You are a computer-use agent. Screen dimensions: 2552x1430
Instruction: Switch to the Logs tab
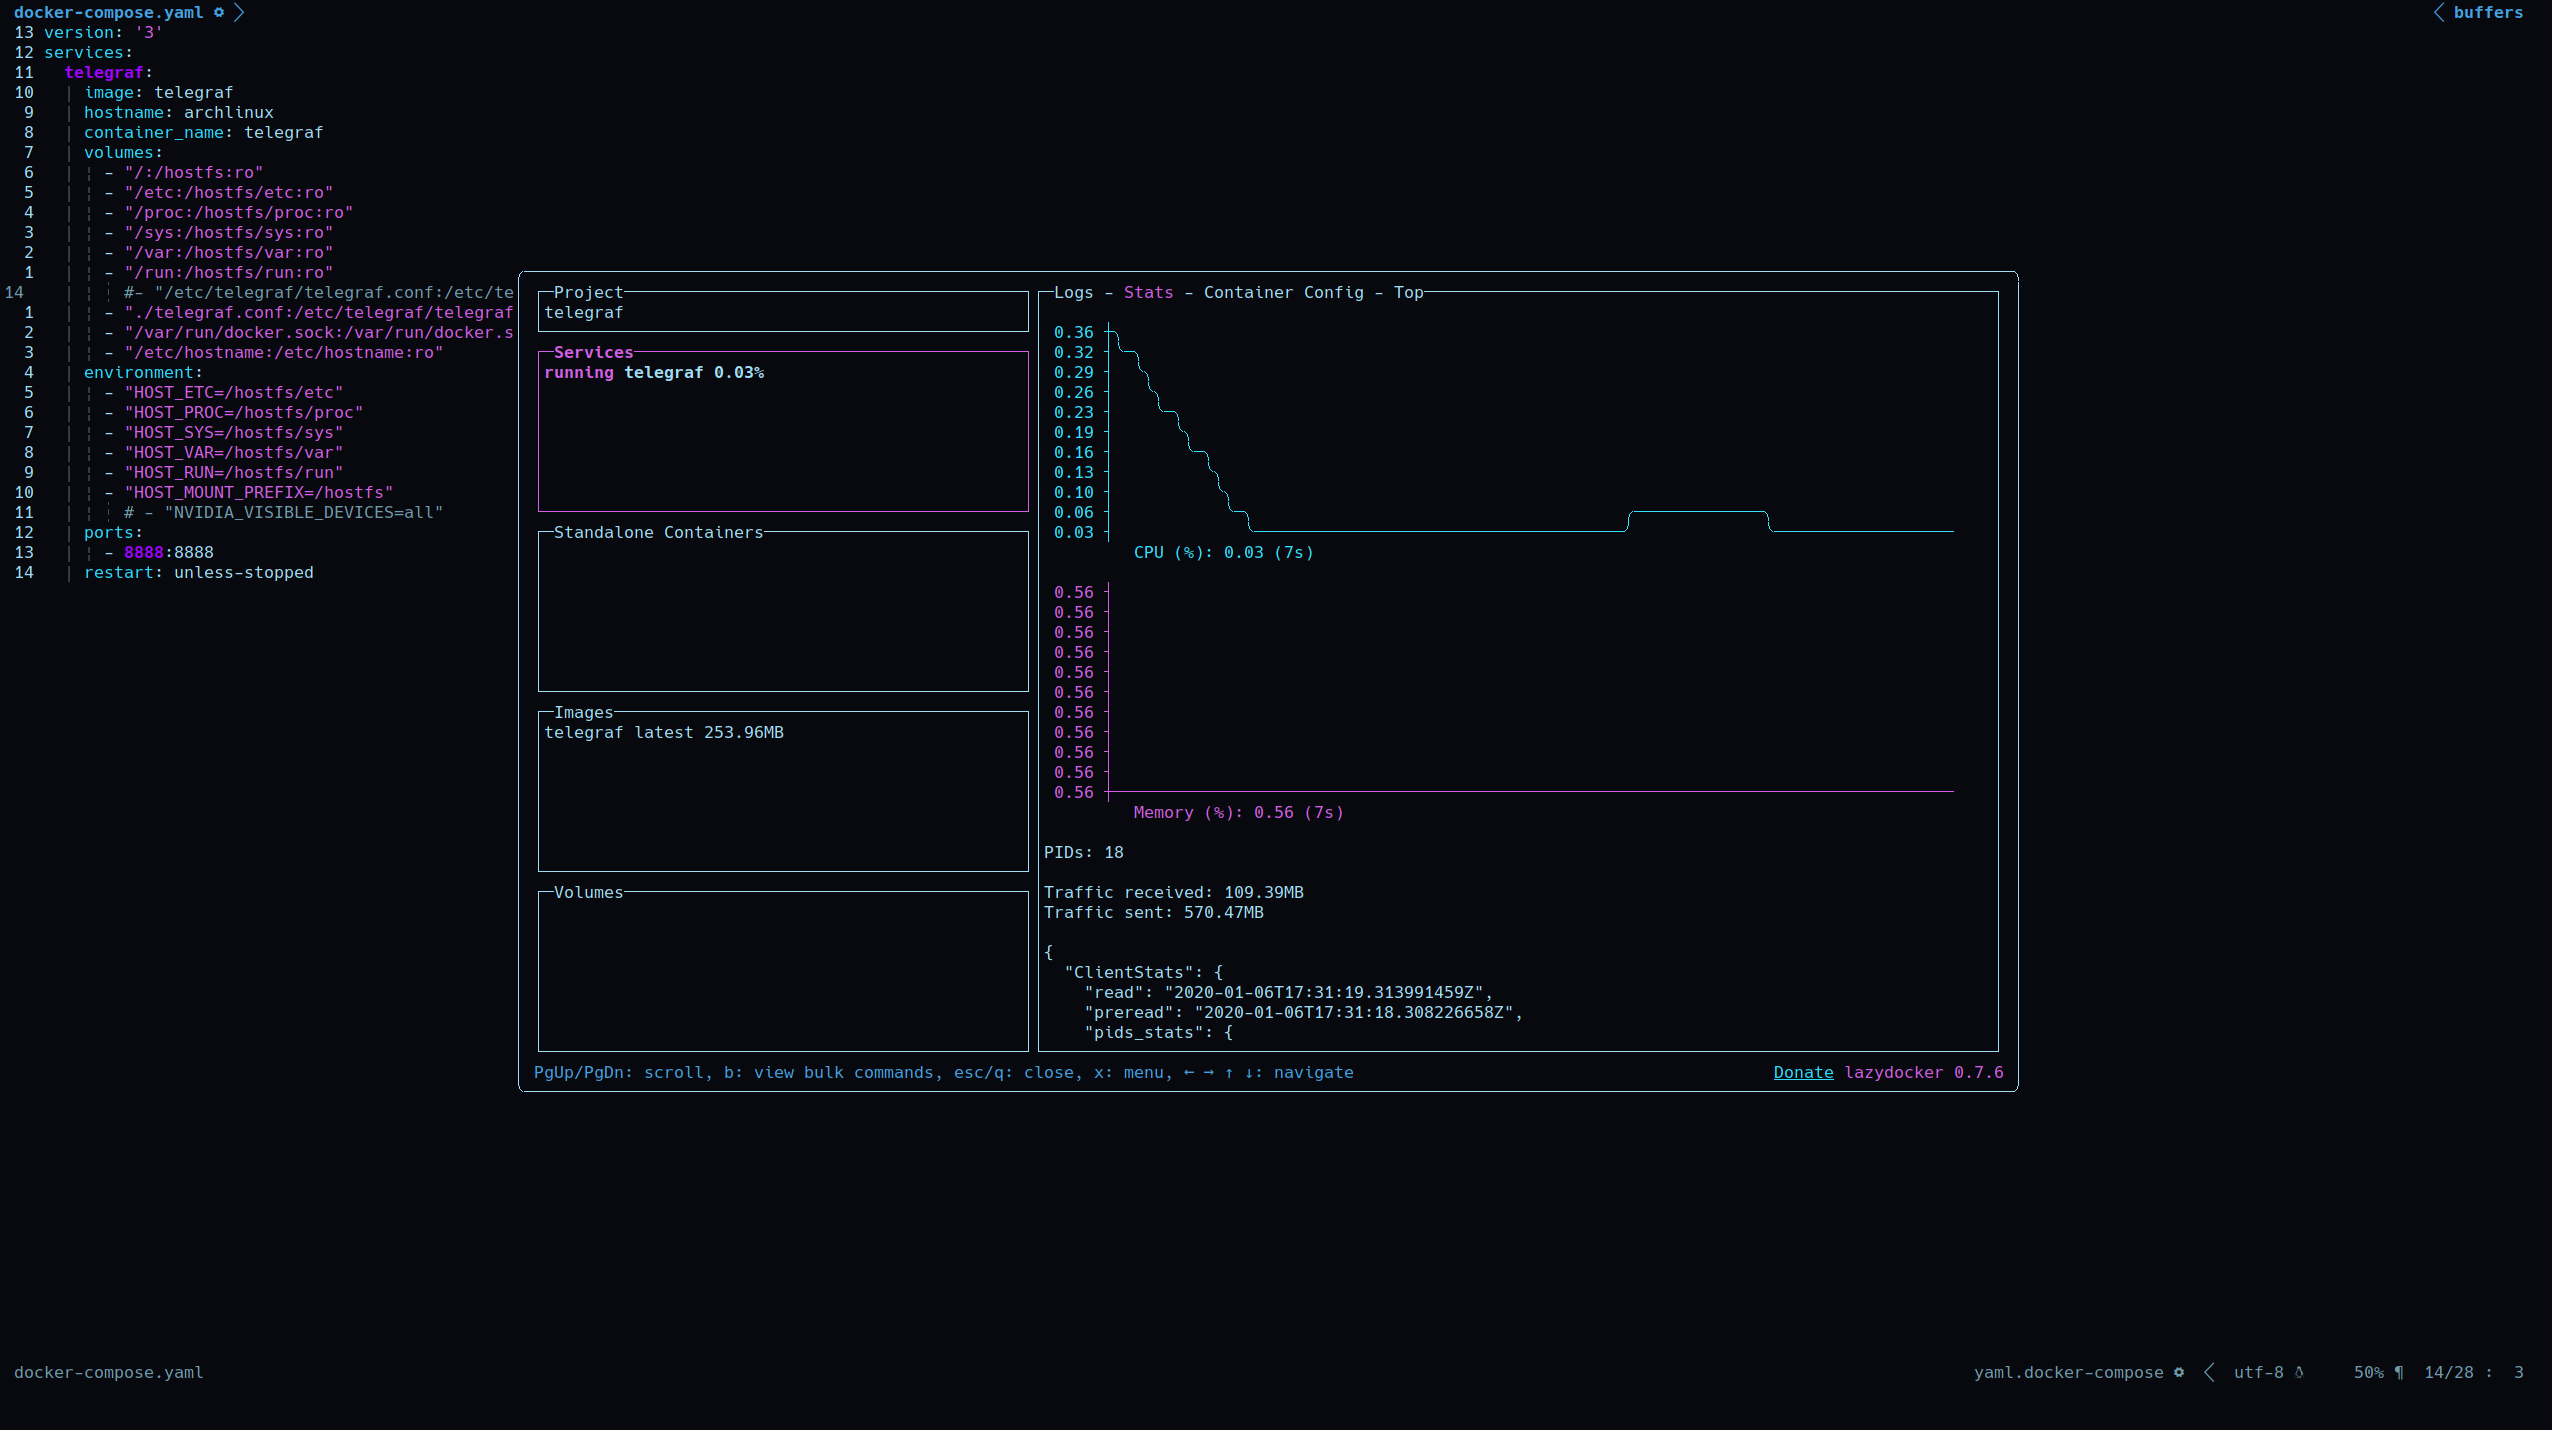1073,292
